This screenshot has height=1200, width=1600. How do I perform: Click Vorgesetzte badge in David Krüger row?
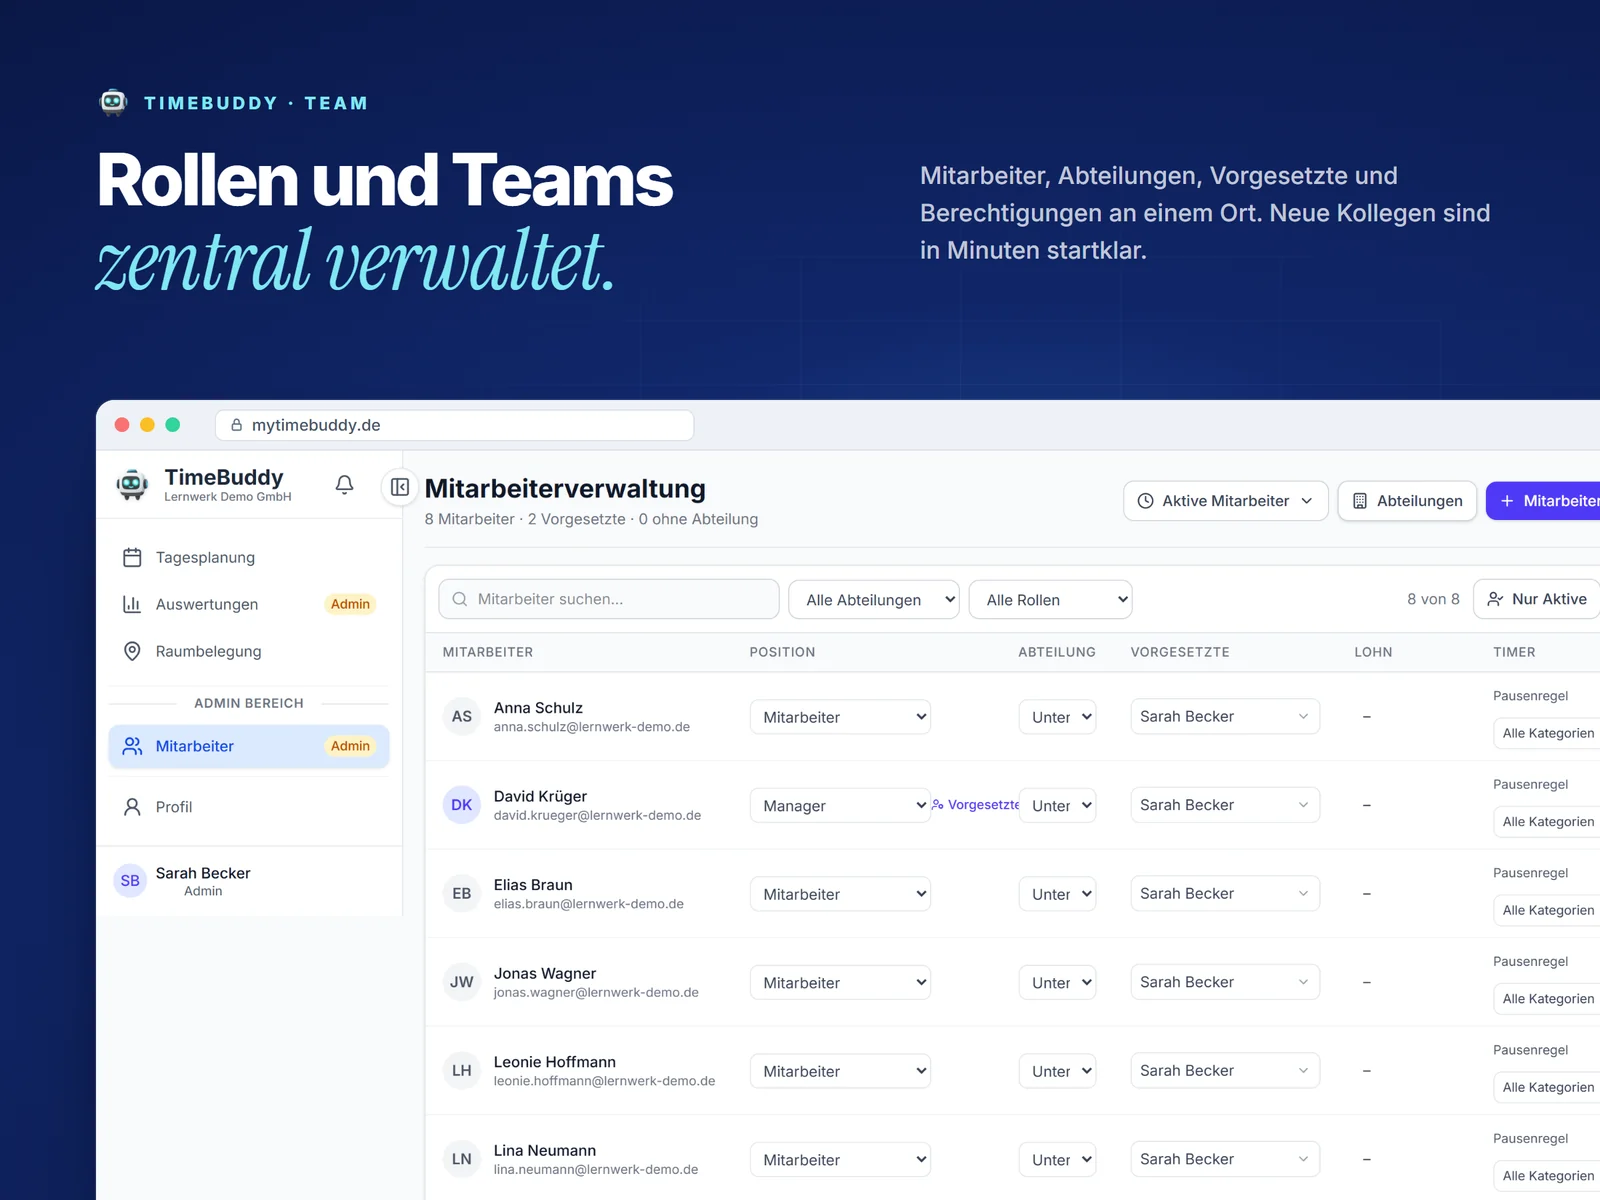coord(976,805)
